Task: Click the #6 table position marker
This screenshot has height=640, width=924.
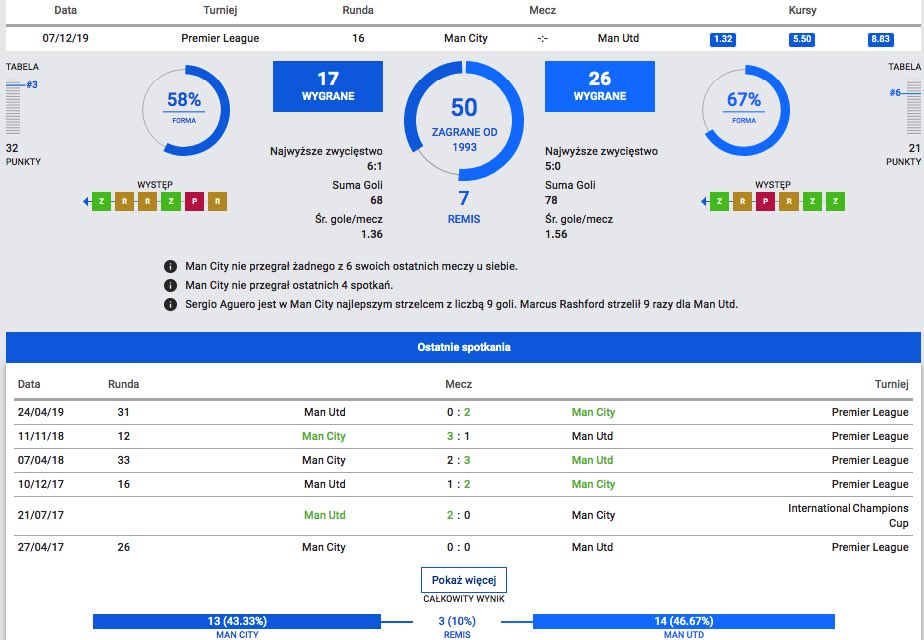Action: pos(896,92)
